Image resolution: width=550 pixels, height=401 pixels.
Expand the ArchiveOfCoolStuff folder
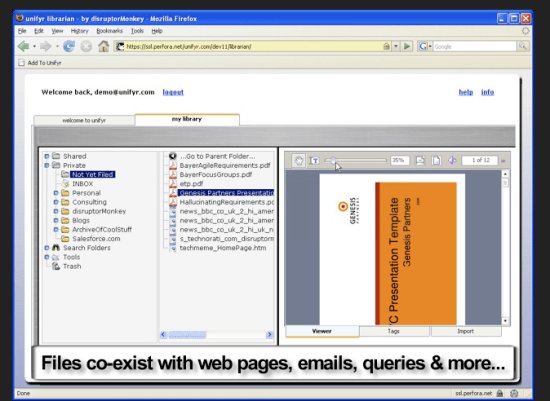[56, 229]
